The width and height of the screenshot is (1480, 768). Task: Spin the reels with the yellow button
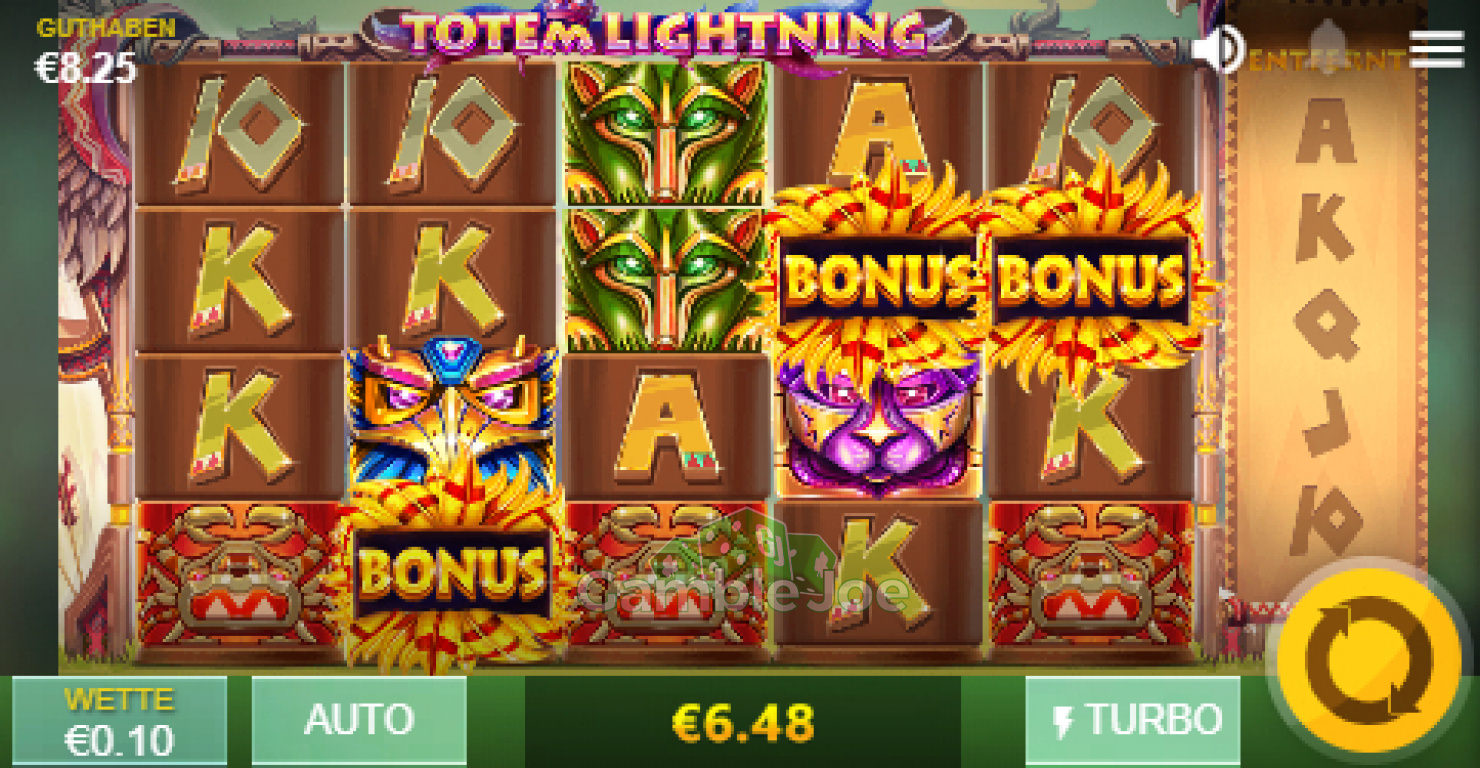point(1367,660)
